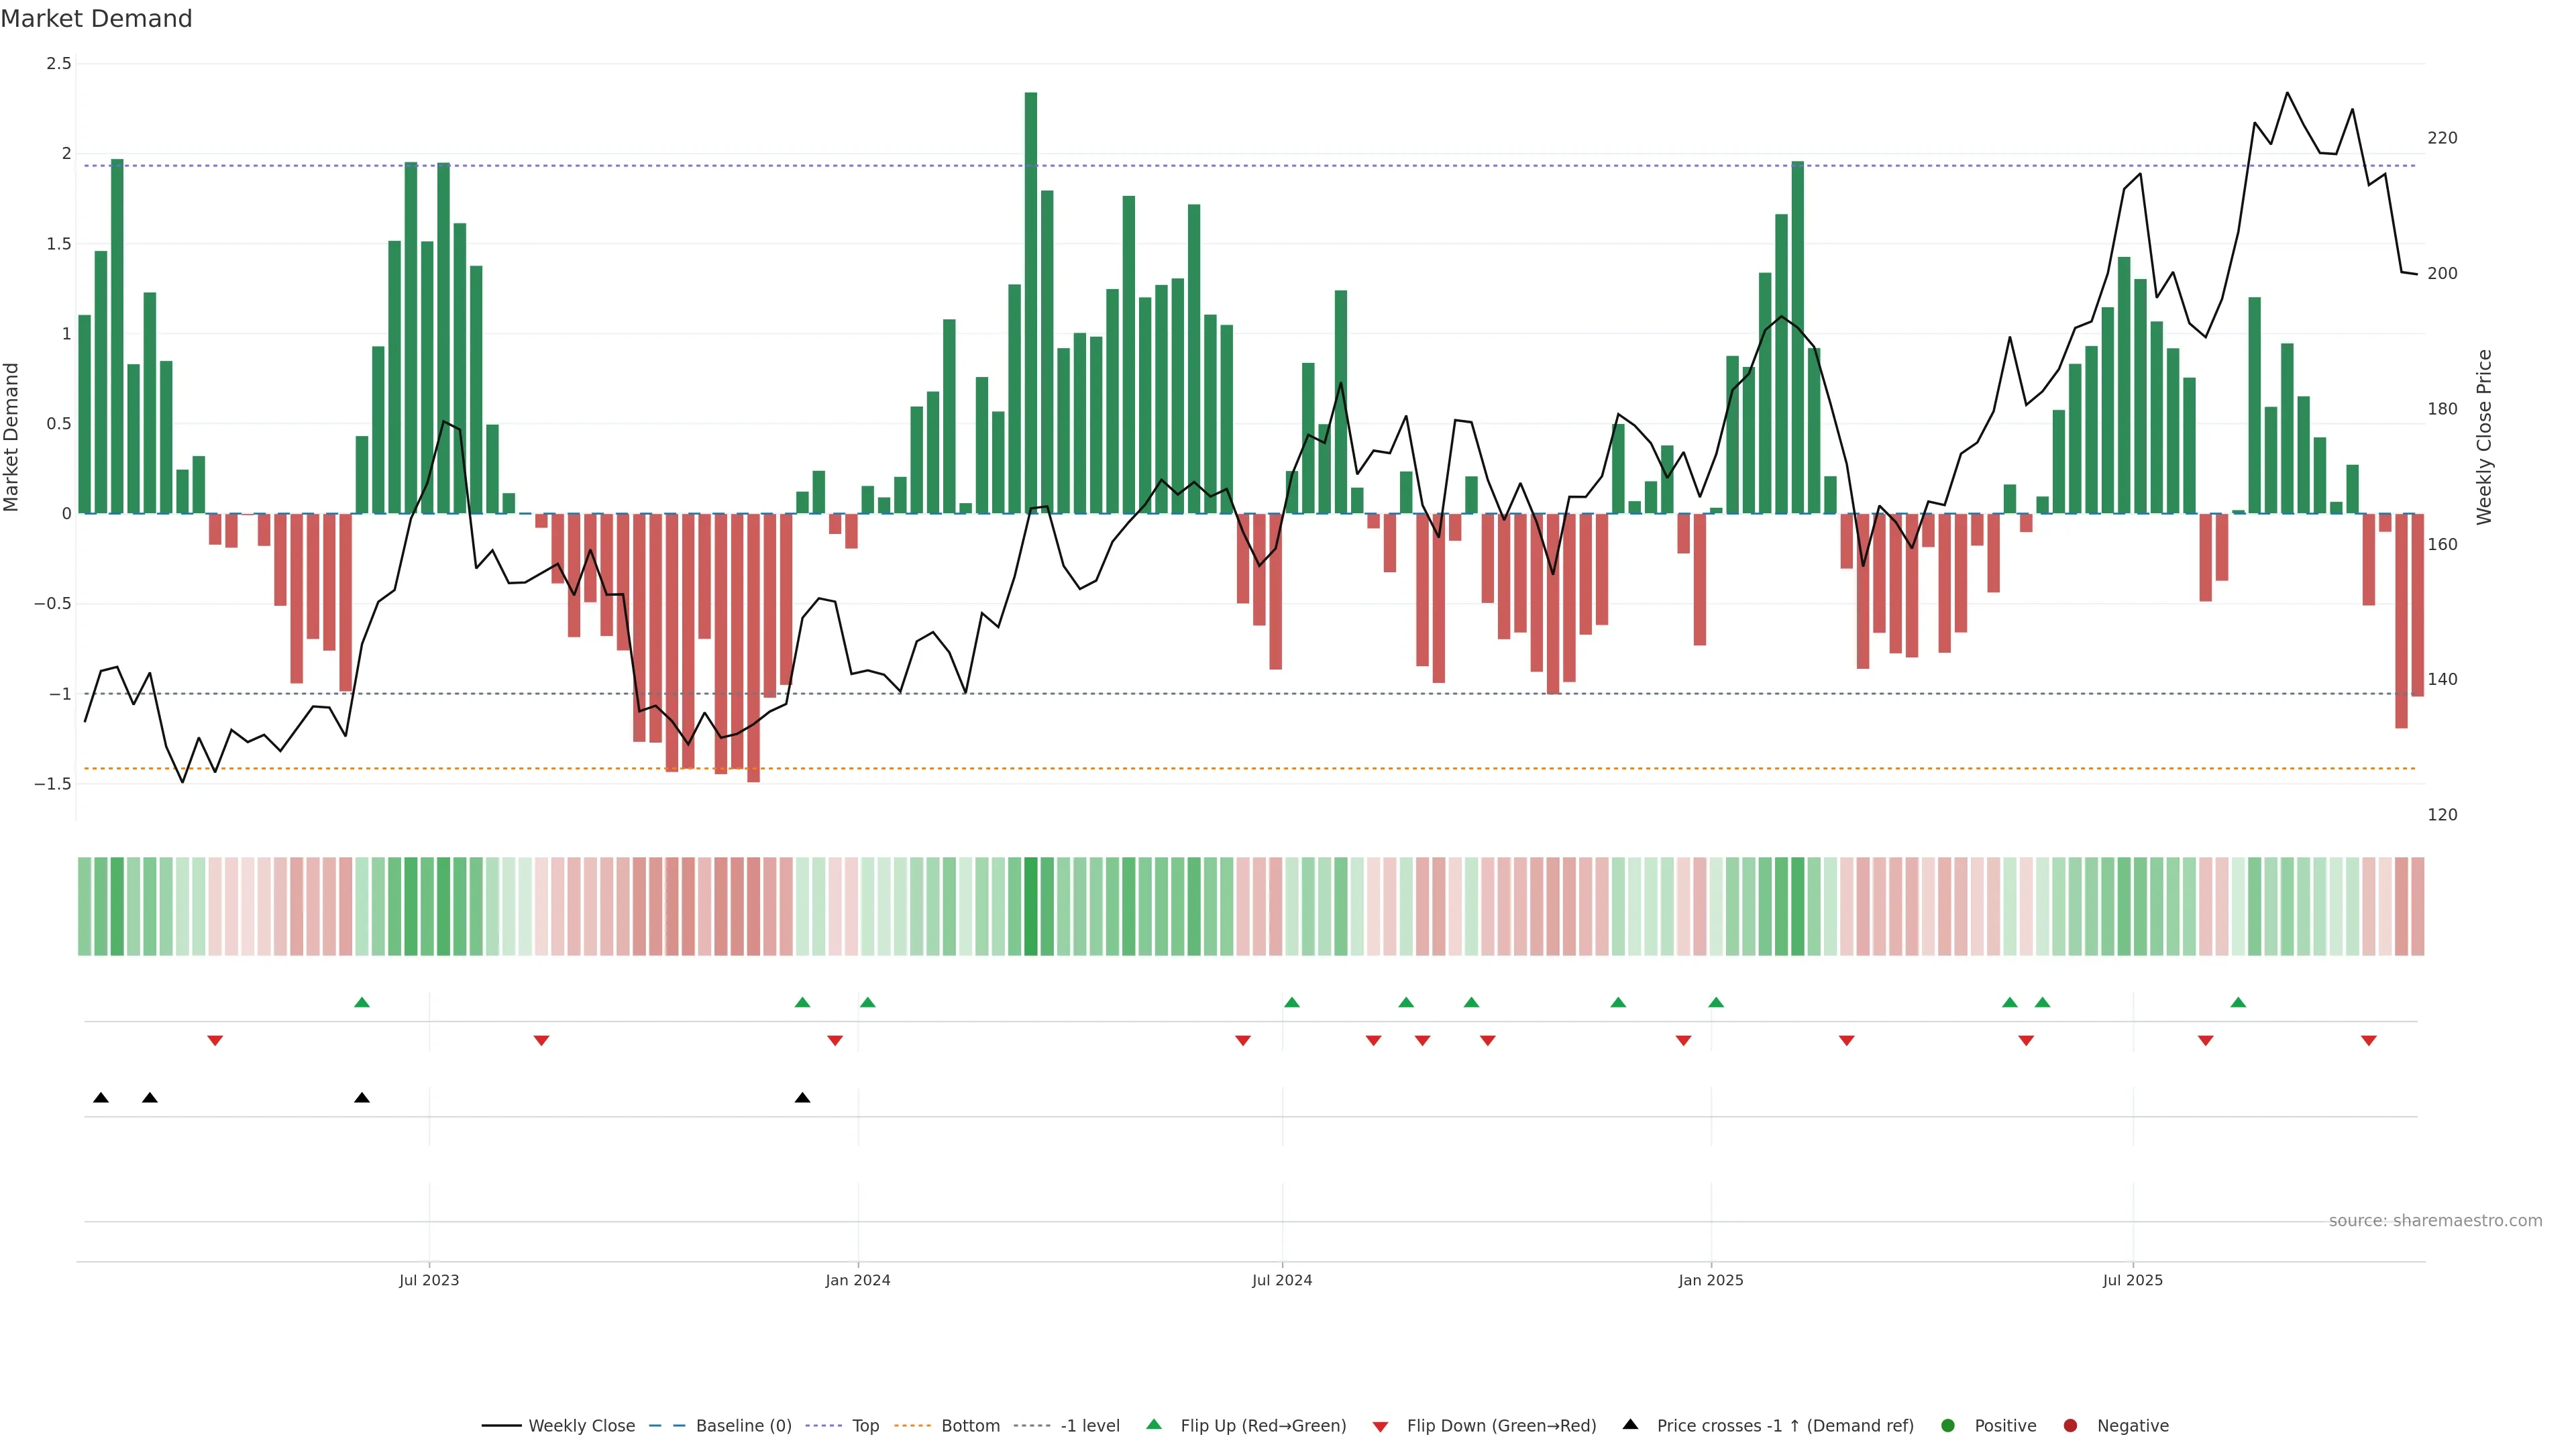The image size is (2576, 1449).
Task: Click the tallest green demand bar
Action: pyautogui.click(x=1030, y=300)
